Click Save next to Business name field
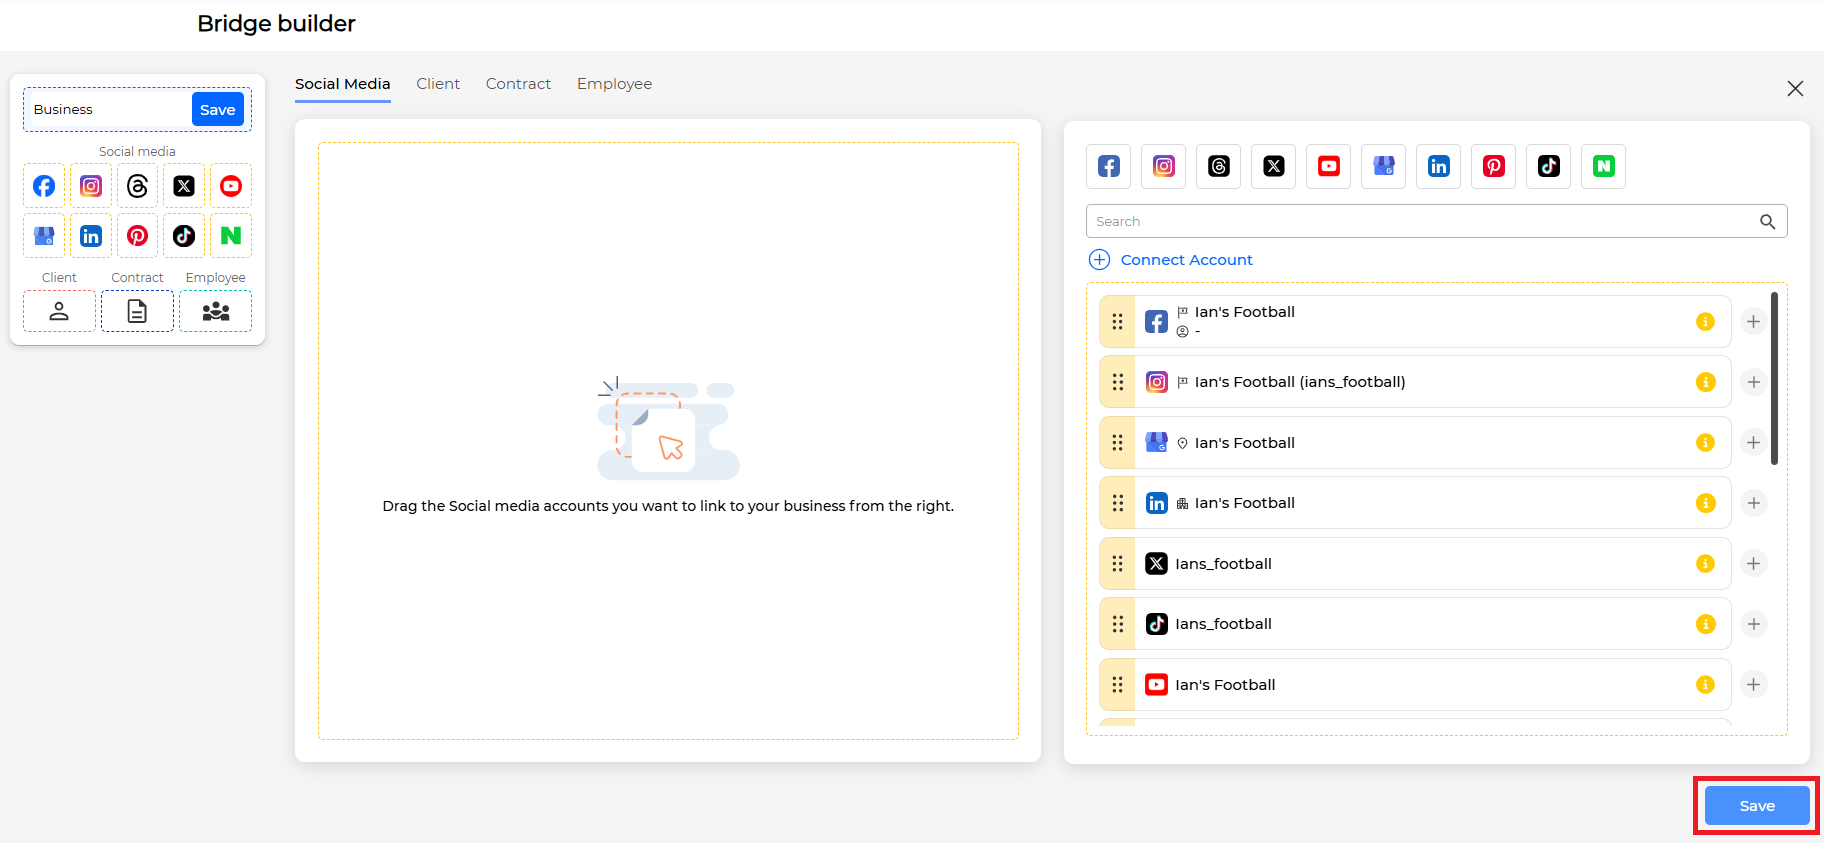 pyautogui.click(x=217, y=109)
